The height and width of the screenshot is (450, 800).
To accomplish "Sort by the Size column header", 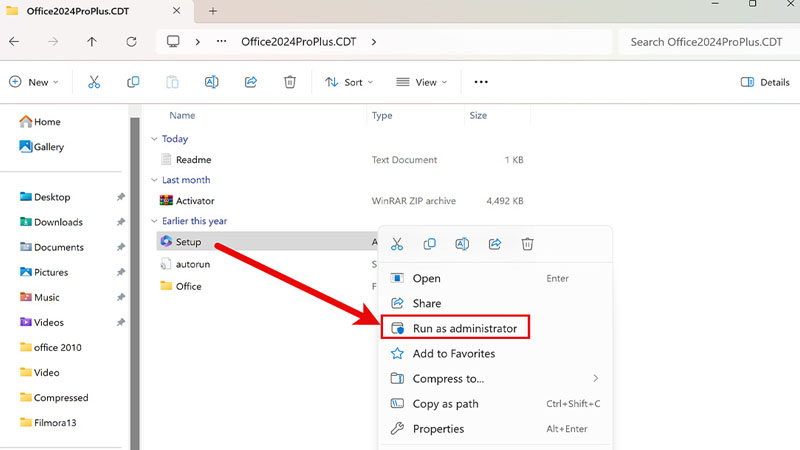I will tap(478, 115).
